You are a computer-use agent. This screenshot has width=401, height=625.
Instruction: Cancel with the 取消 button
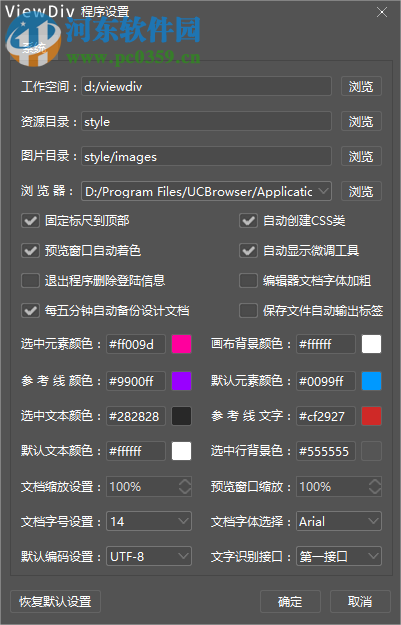click(360, 601)
